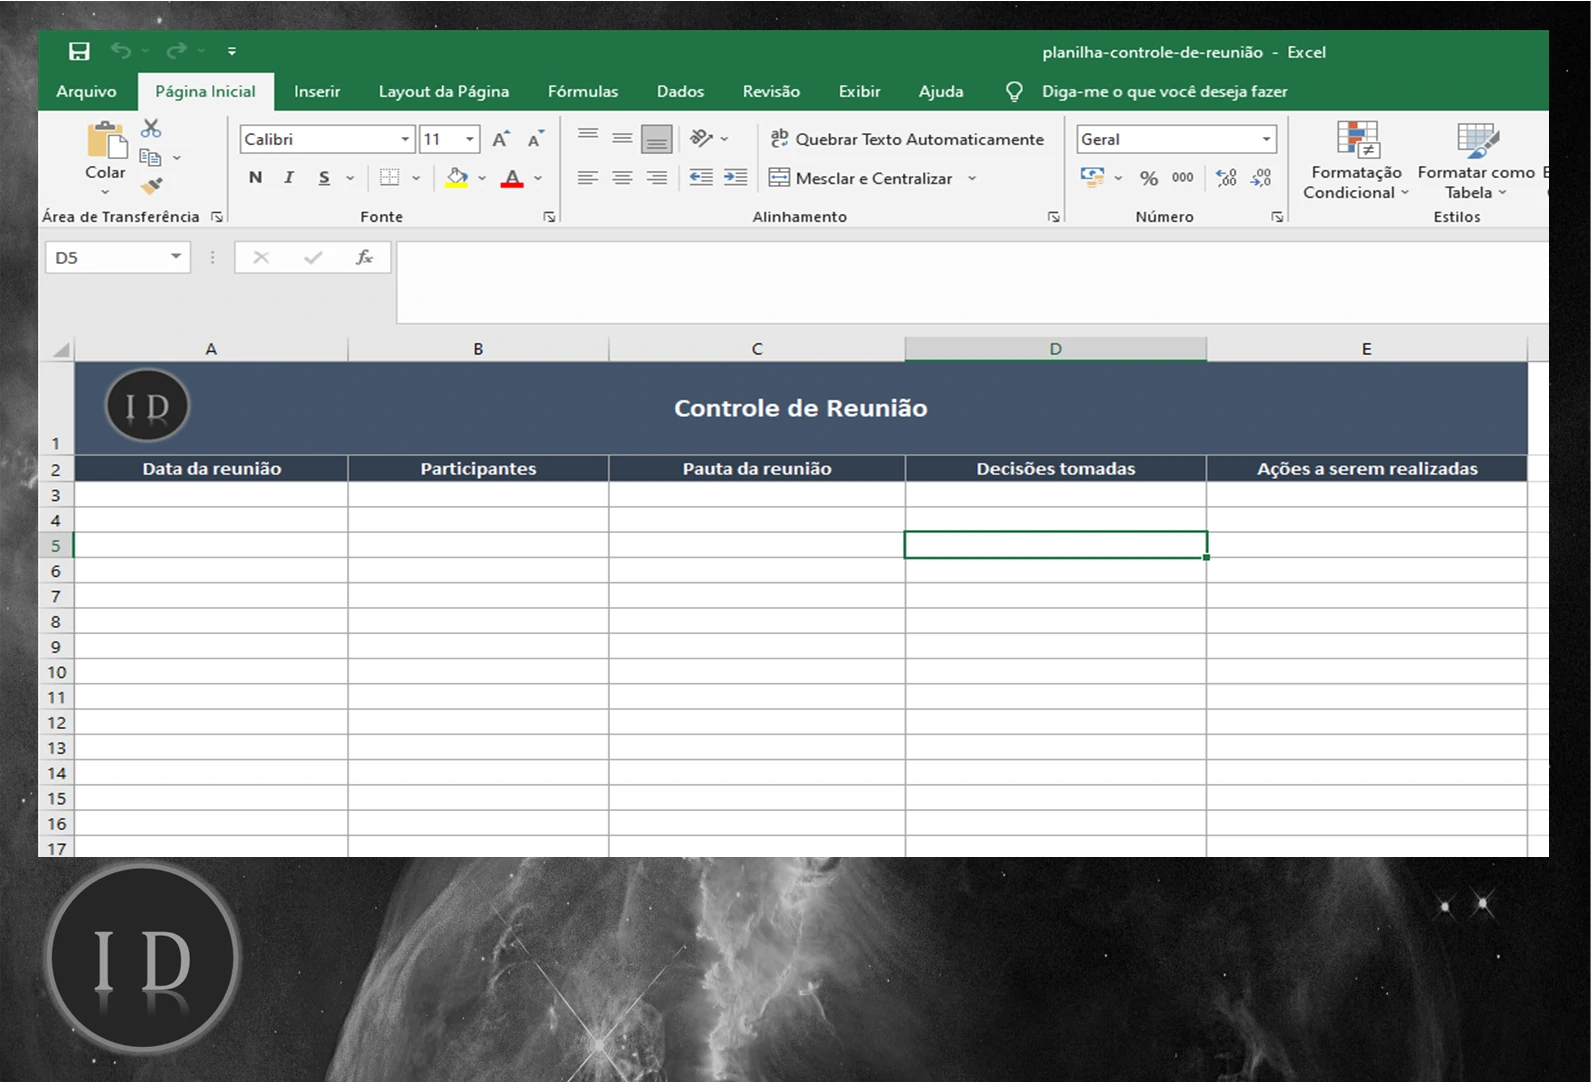Open the Ajuda tab

[x=941, y=91]
